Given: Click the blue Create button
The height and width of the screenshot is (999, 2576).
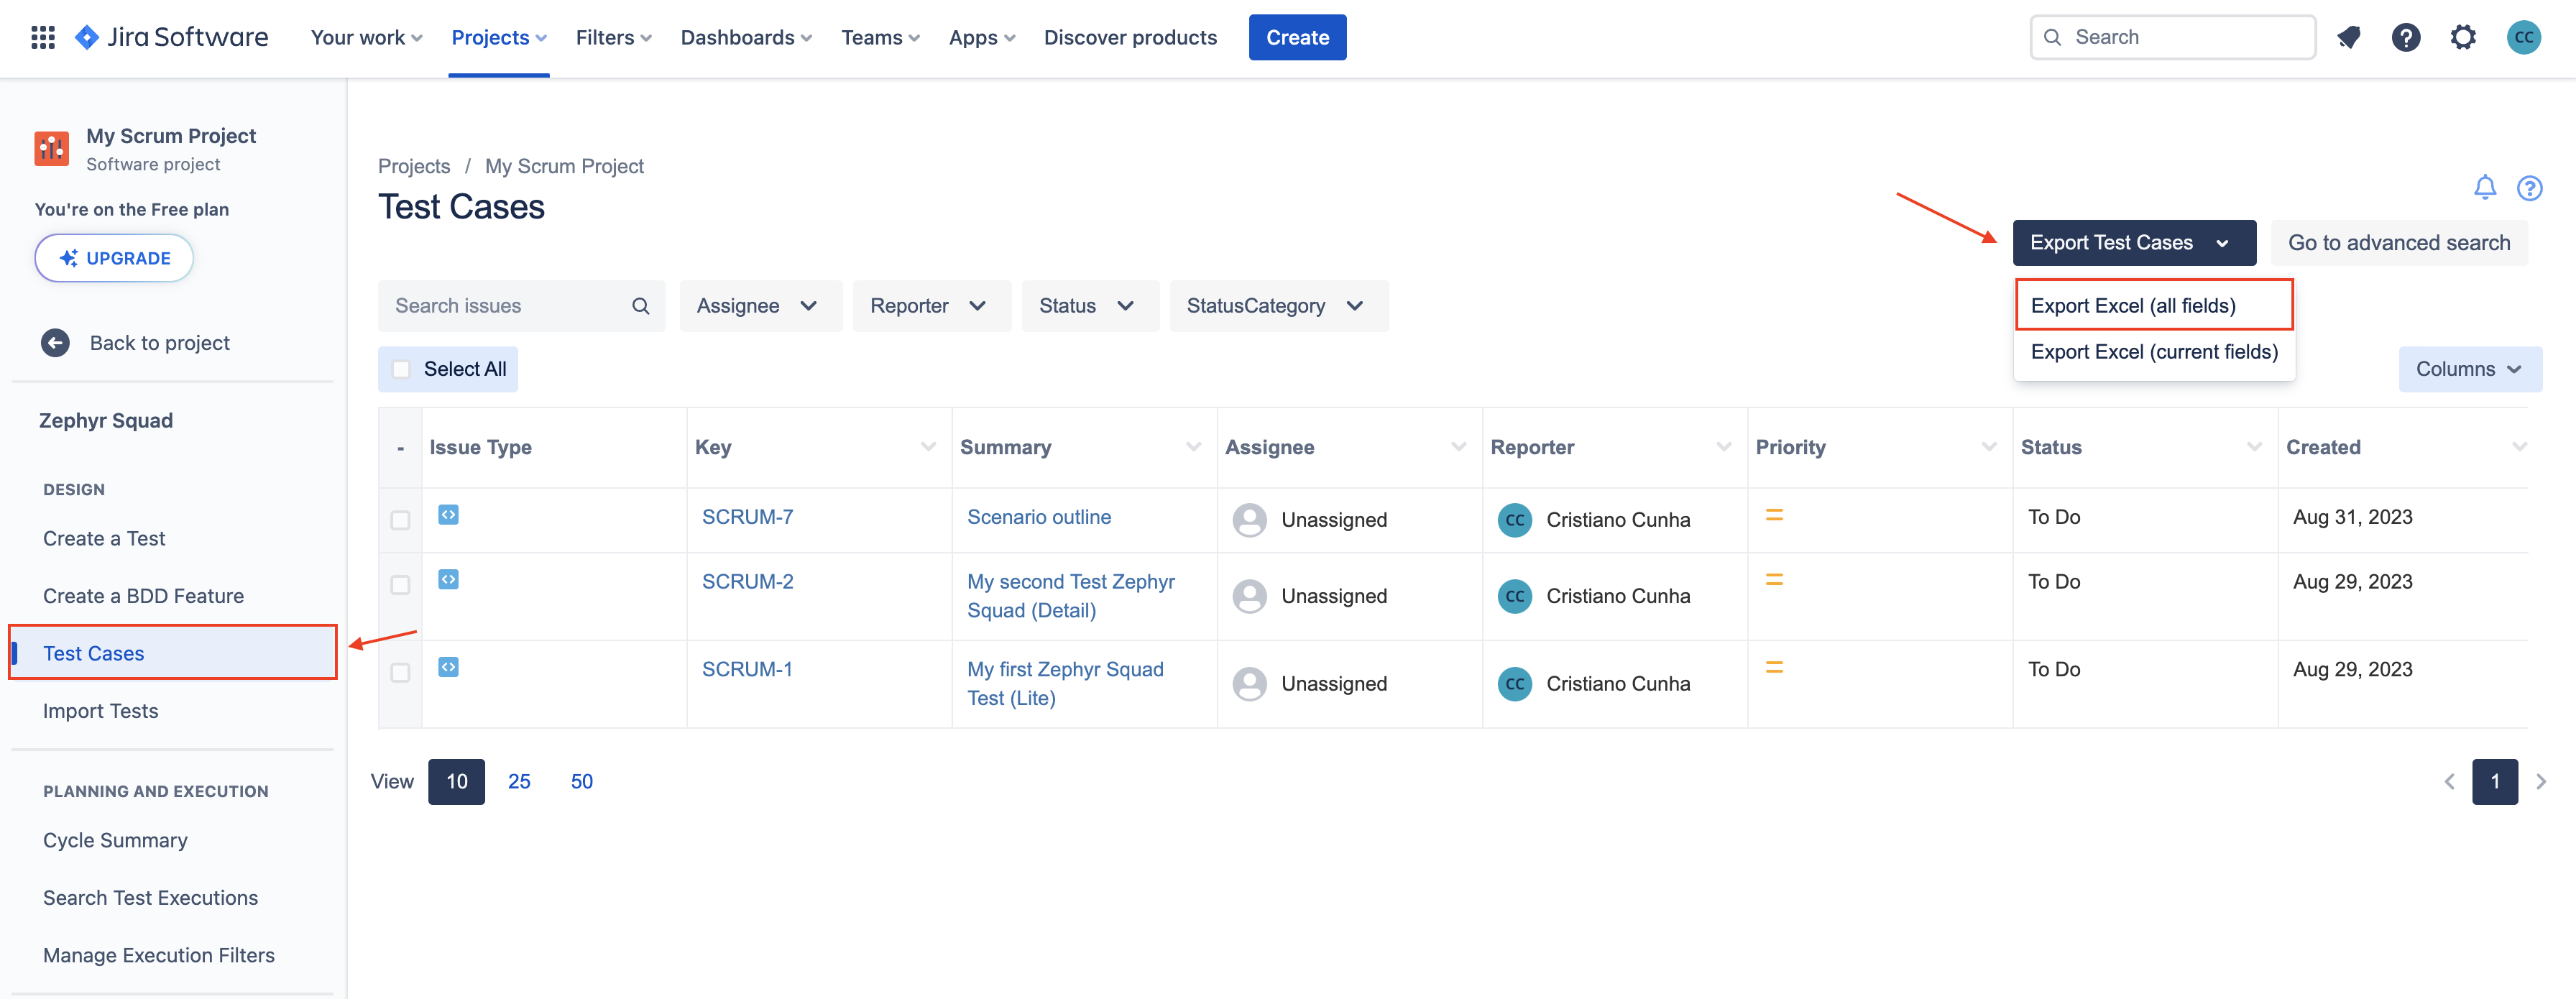Looking at the screenshot, I should pos(1297,37).
